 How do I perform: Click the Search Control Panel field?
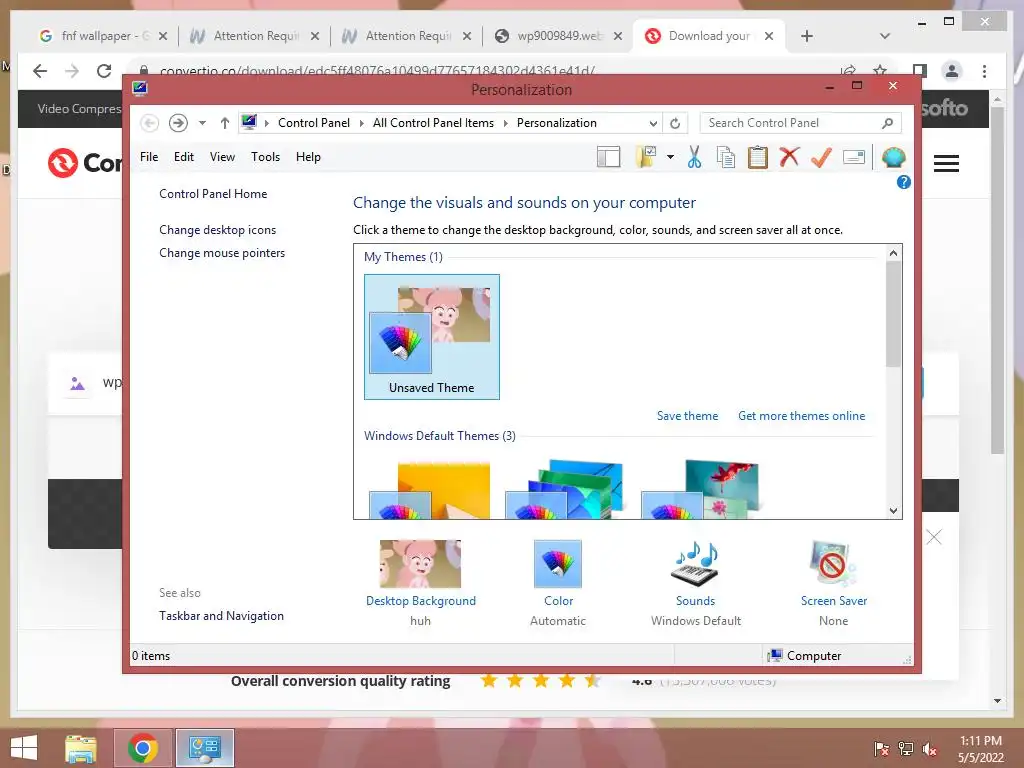801,123
